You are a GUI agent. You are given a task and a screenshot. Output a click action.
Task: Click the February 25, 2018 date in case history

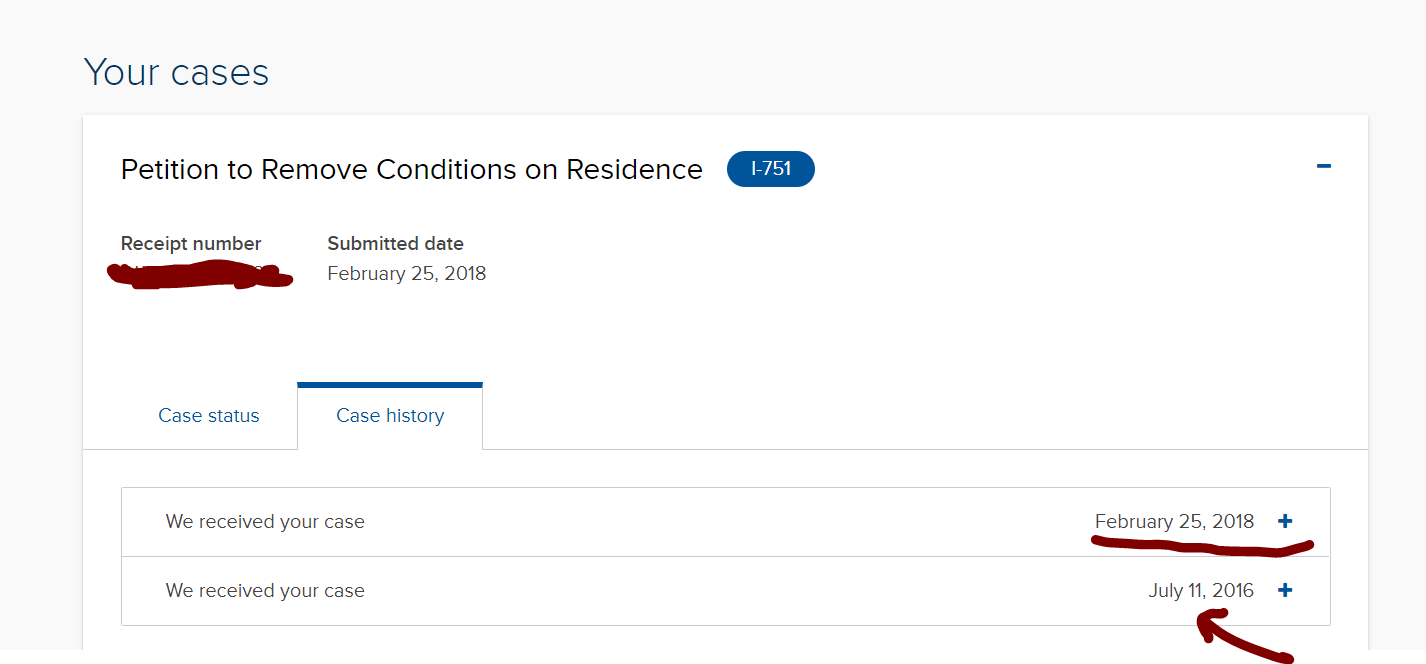1174,521
